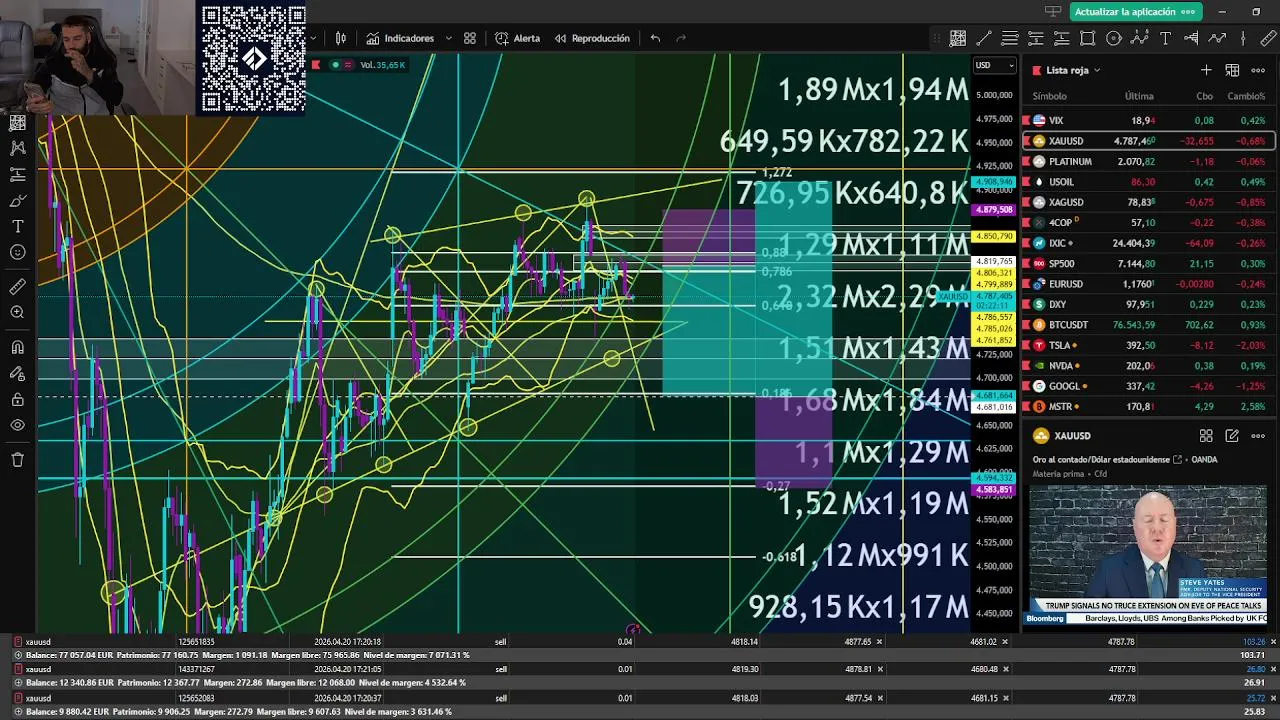Sort watchlist by Última column
1280x720 pixels.
[1139, 96]
